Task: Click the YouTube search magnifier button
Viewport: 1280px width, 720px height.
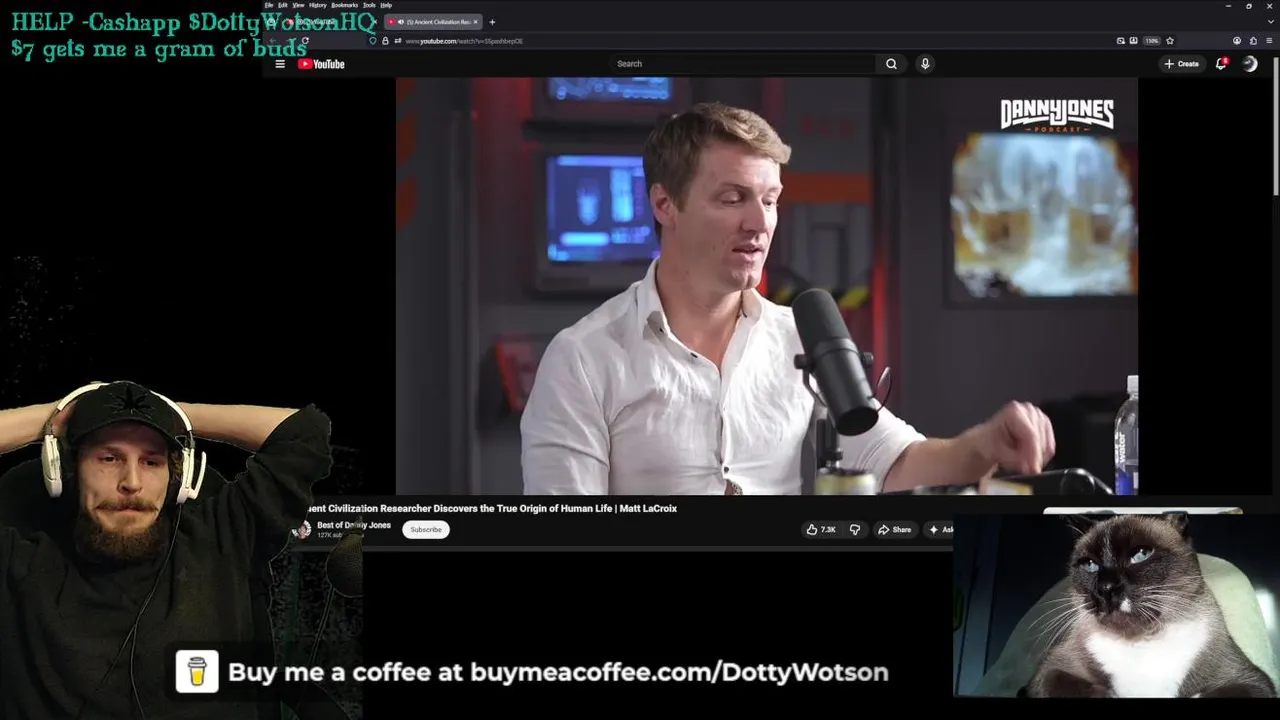Action: 891,64
